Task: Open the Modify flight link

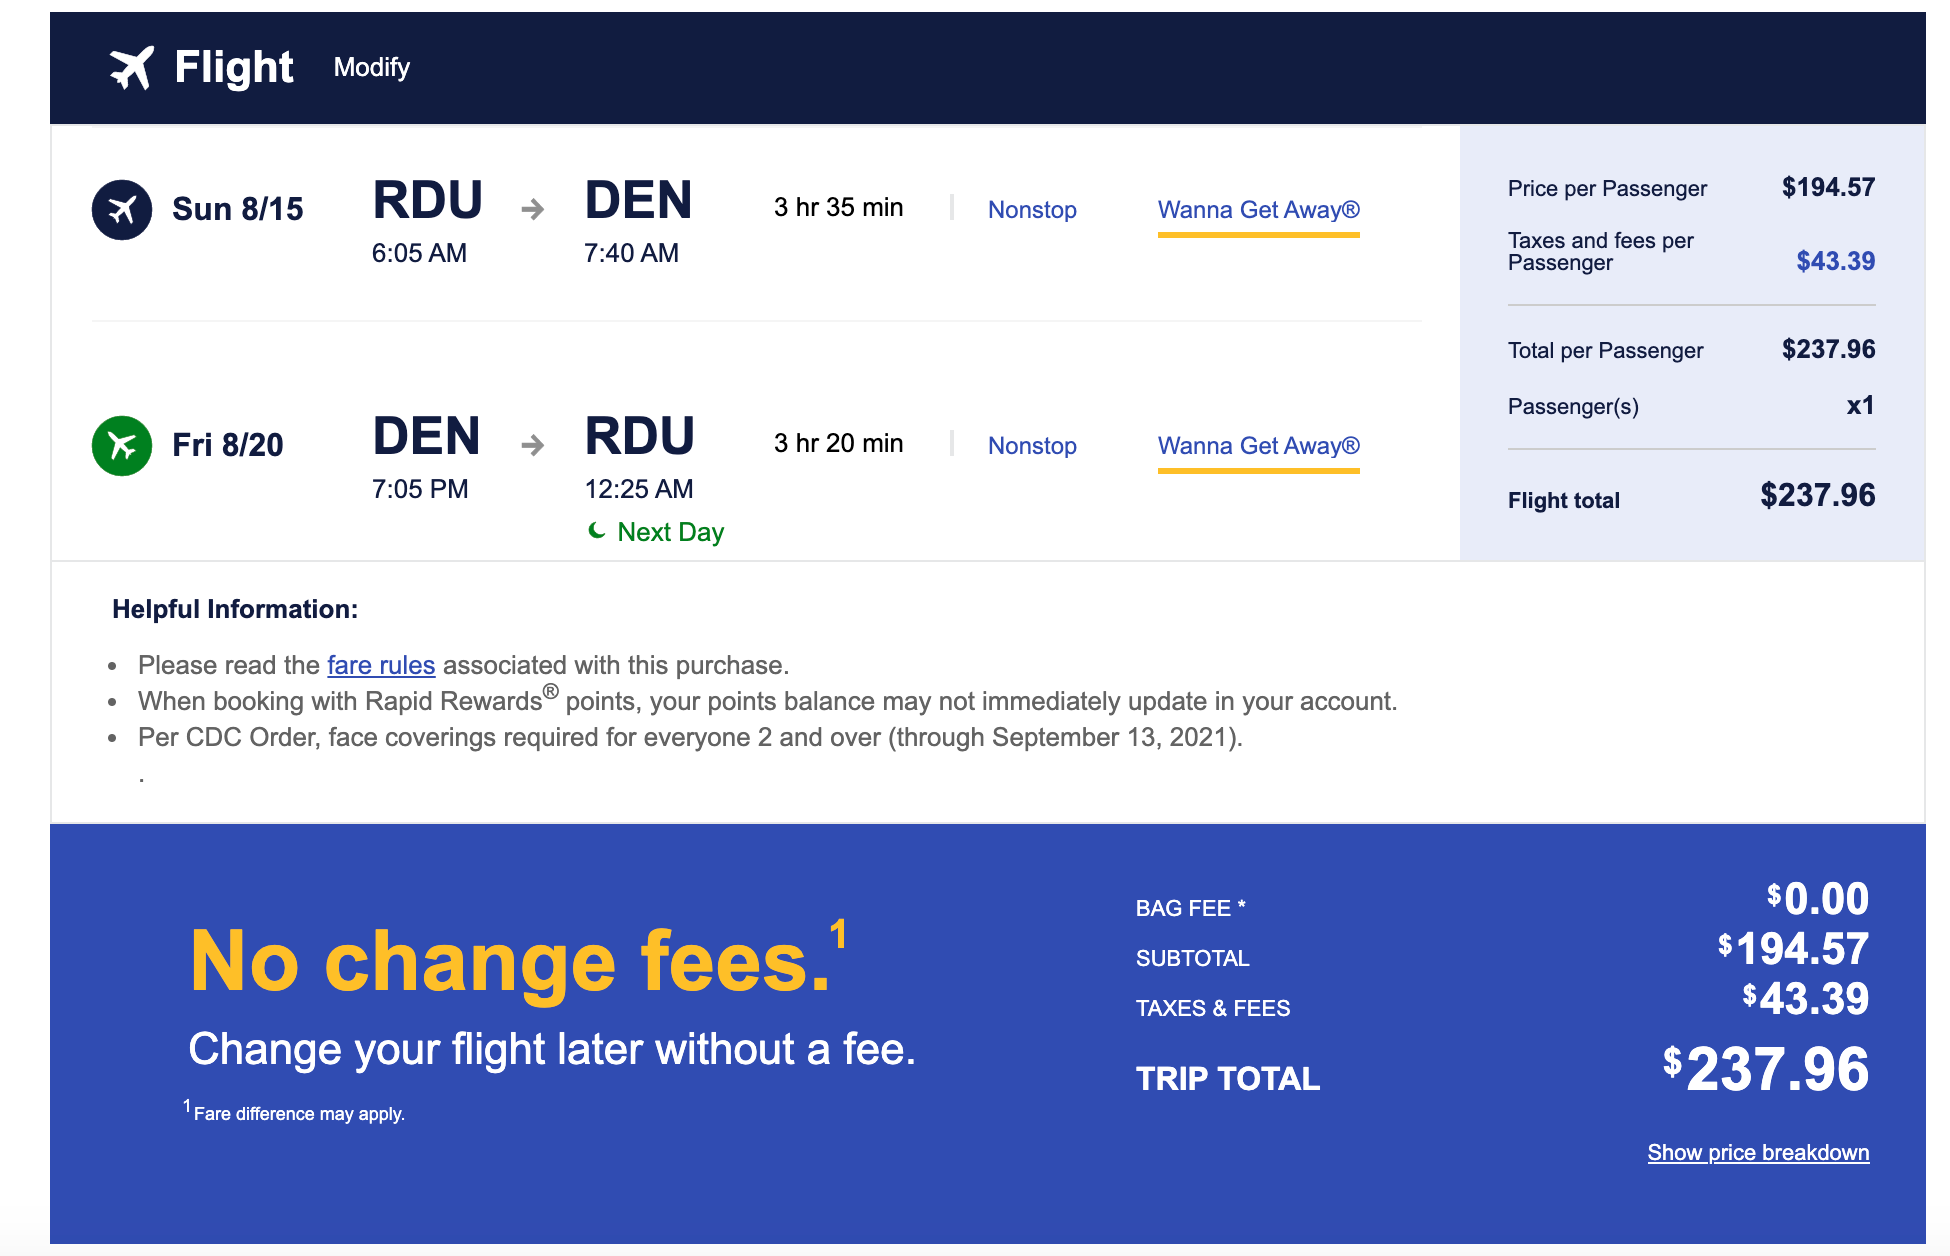Action: (371, 67)
